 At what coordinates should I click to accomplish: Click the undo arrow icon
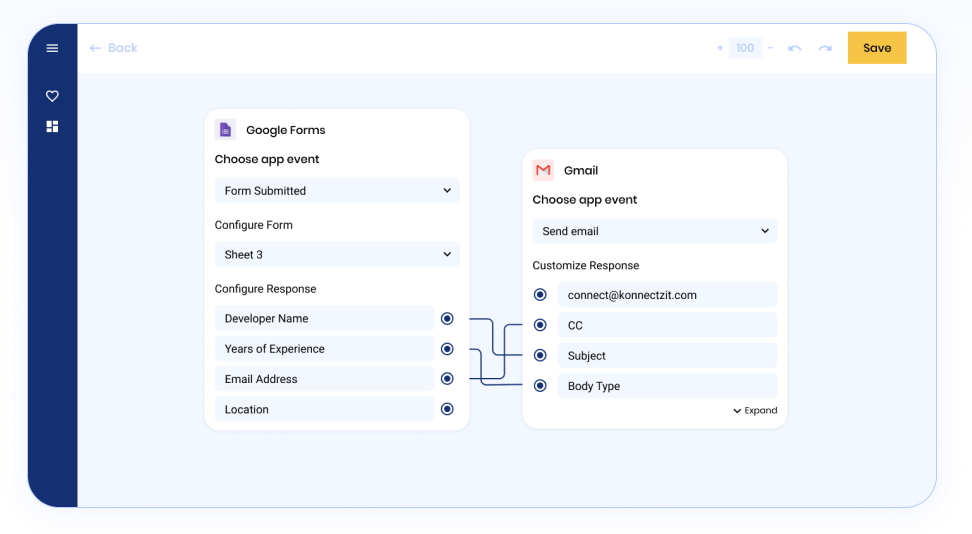coord(795,48)
